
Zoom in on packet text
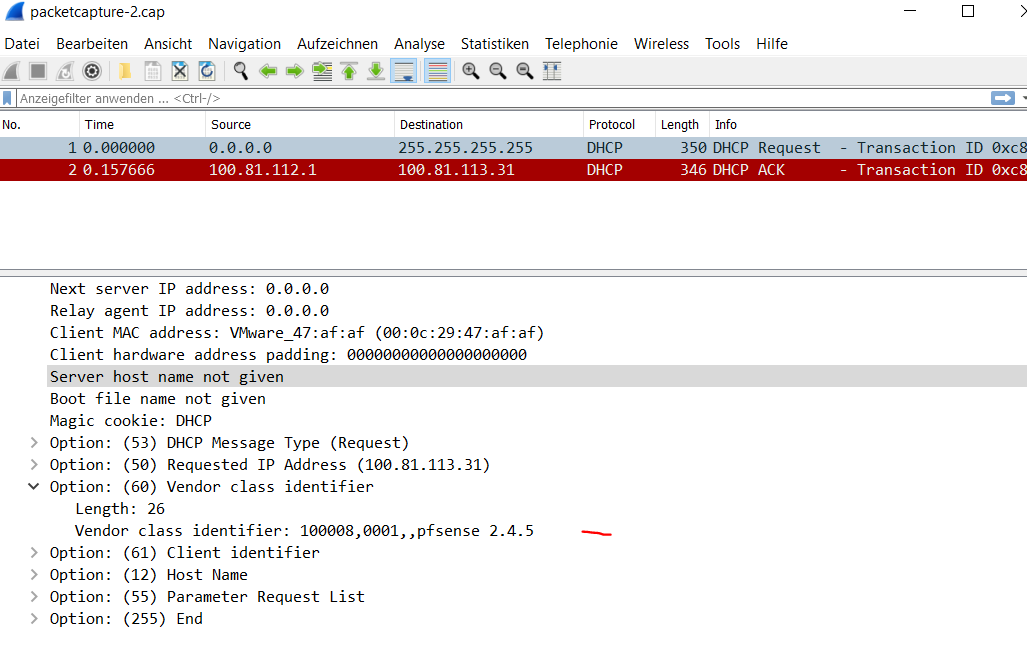(470, 71)
